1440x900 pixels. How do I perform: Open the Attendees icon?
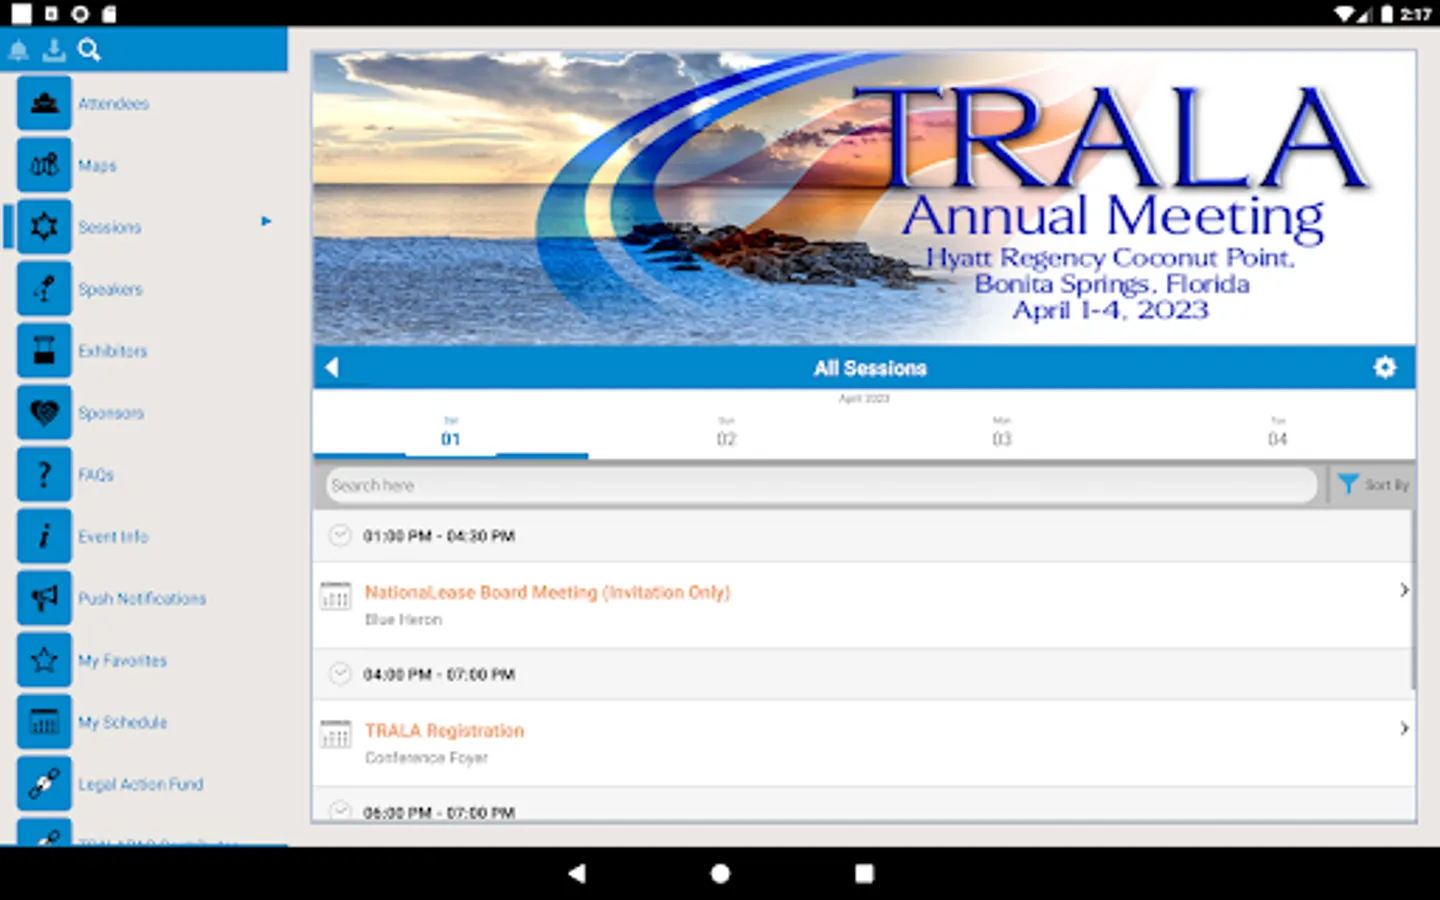pos(44,103)
